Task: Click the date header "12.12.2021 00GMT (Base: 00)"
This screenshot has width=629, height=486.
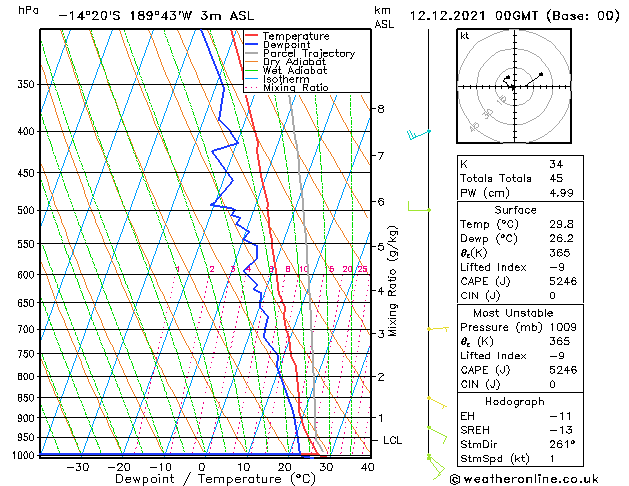Action: click(x=514, y=16)
